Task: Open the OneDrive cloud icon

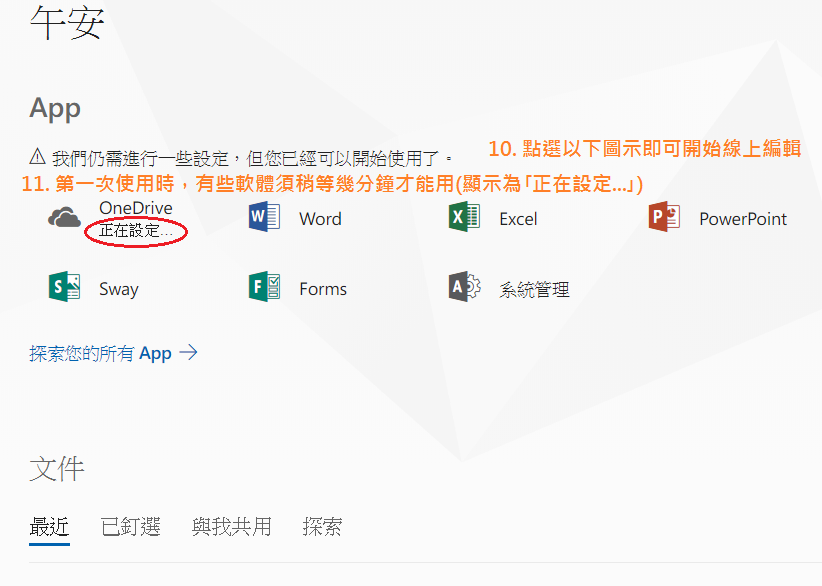Action: click(x=64, y=217)
